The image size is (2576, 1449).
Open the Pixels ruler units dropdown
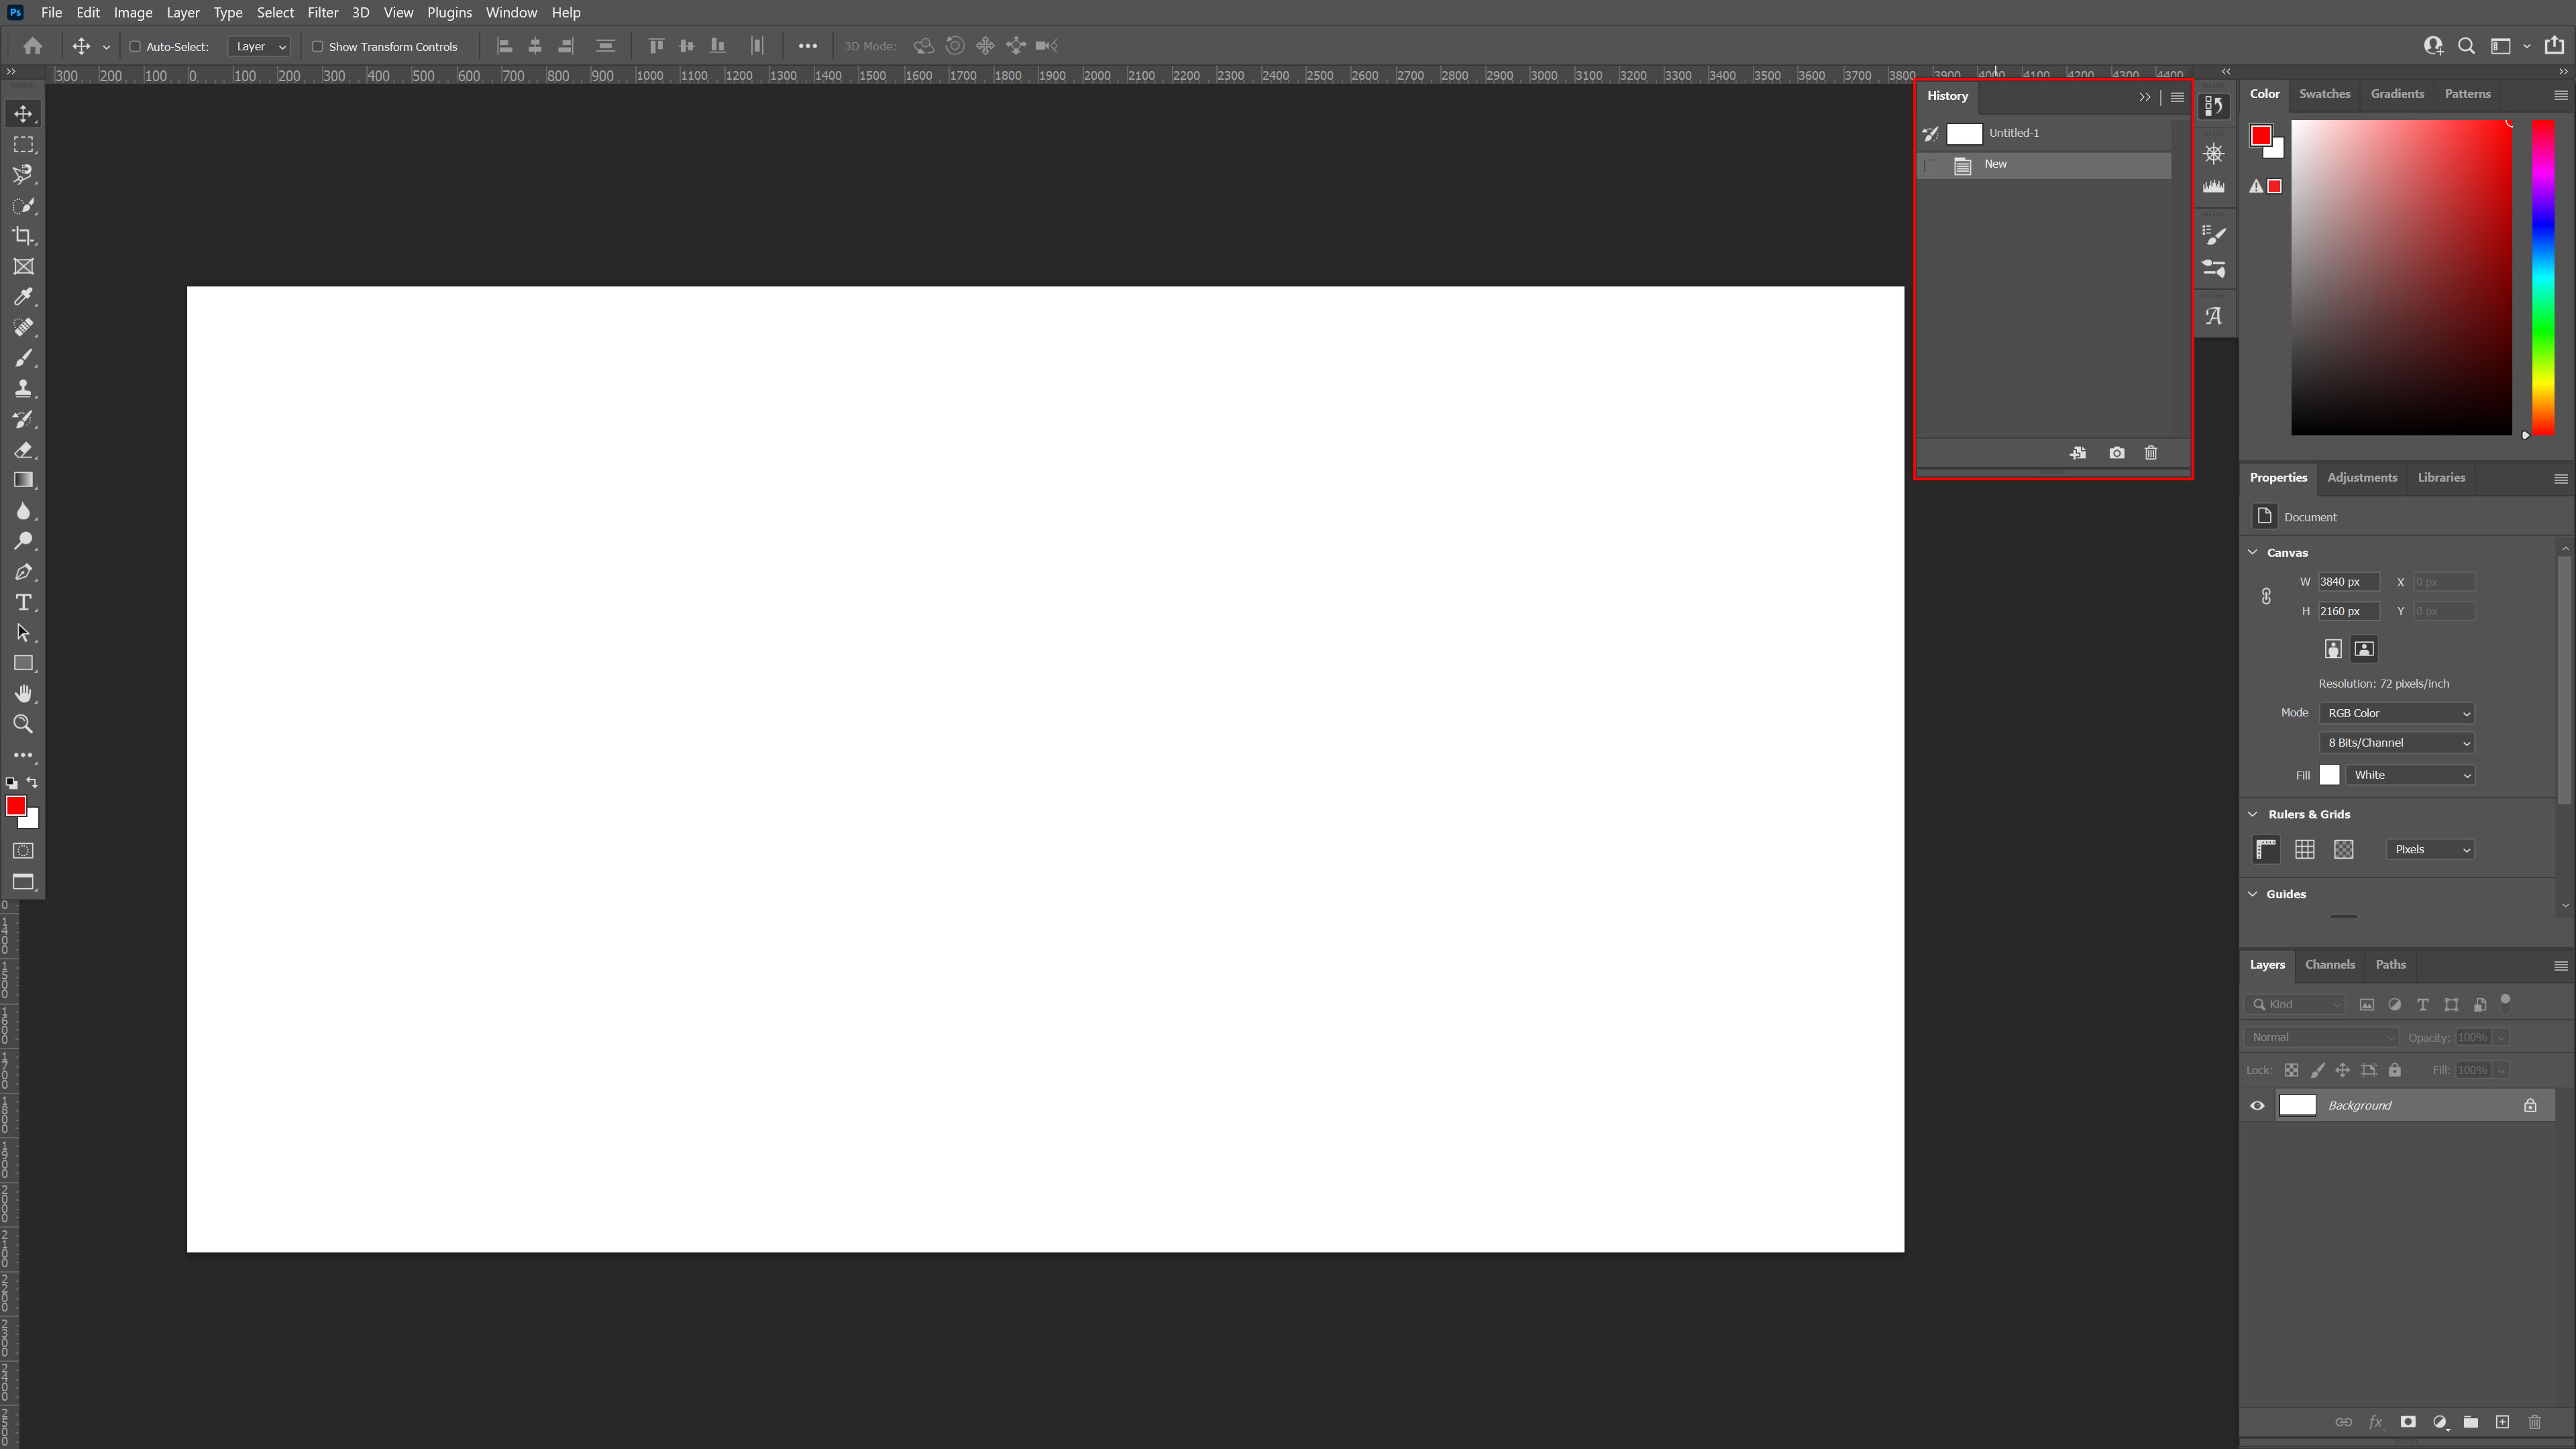click(2430, 849)
